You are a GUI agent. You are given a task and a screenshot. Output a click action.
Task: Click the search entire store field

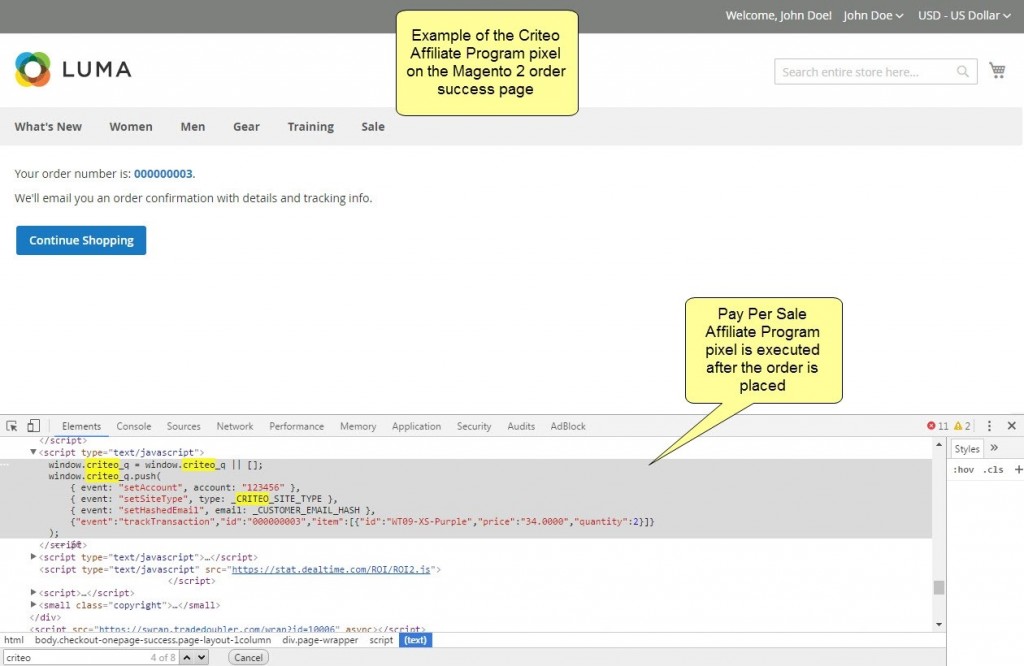click(875, 71)
